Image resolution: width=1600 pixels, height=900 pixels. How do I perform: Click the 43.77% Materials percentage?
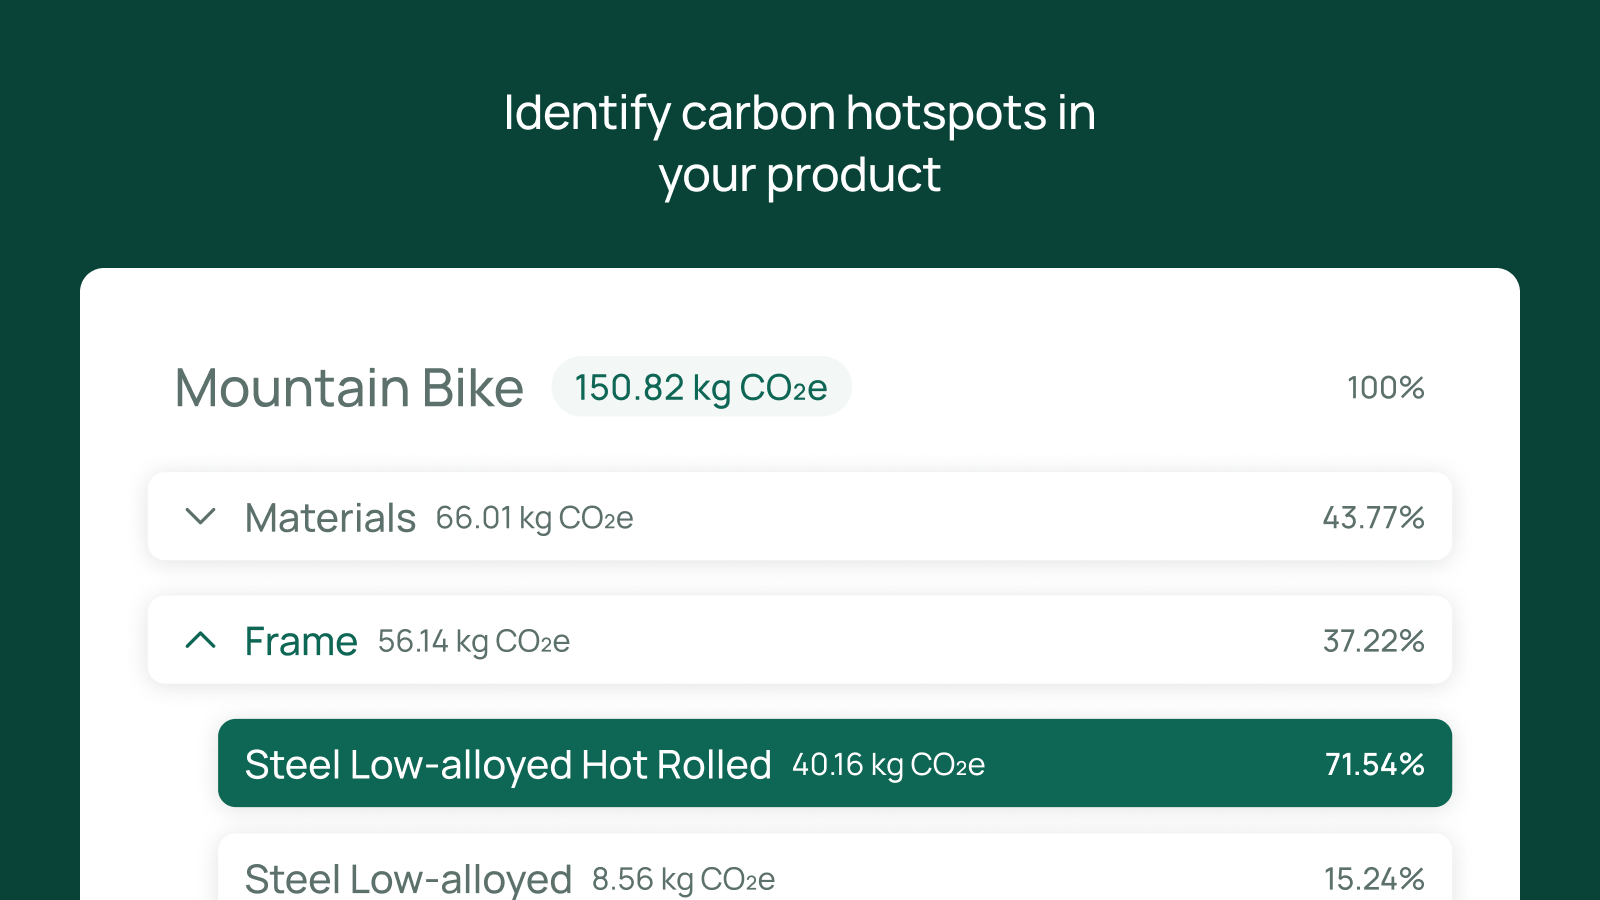[1373, 518]
